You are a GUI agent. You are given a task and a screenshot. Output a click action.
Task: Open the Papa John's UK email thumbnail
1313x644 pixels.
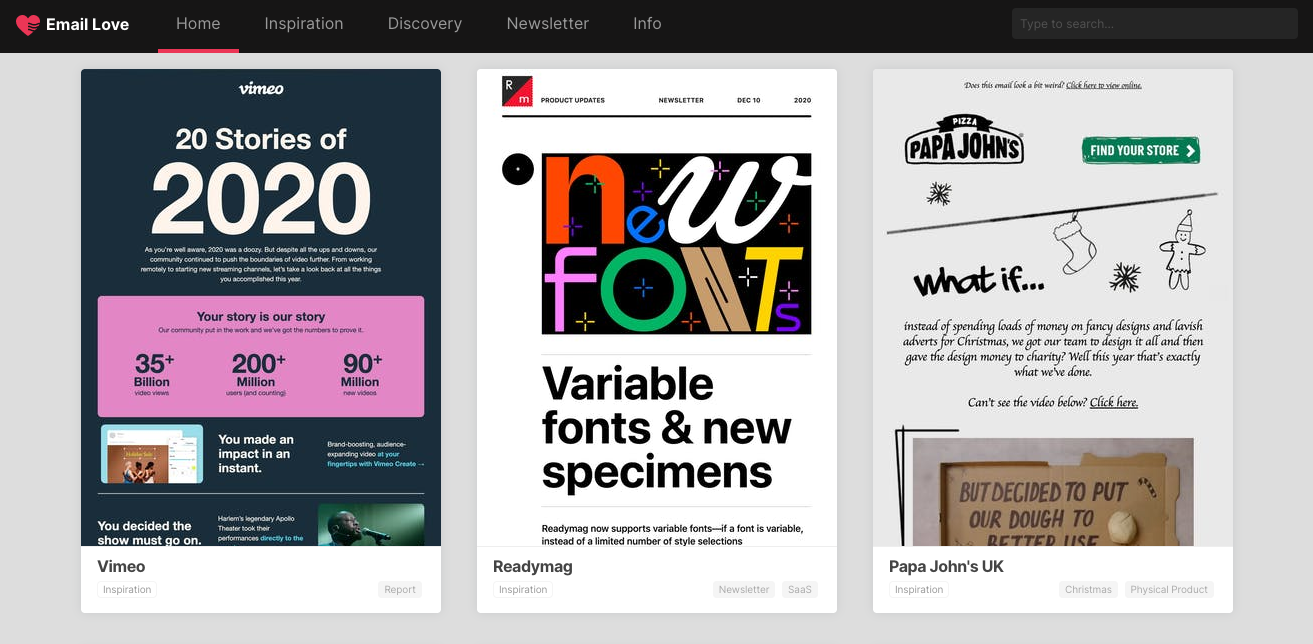click(1053, 307)
